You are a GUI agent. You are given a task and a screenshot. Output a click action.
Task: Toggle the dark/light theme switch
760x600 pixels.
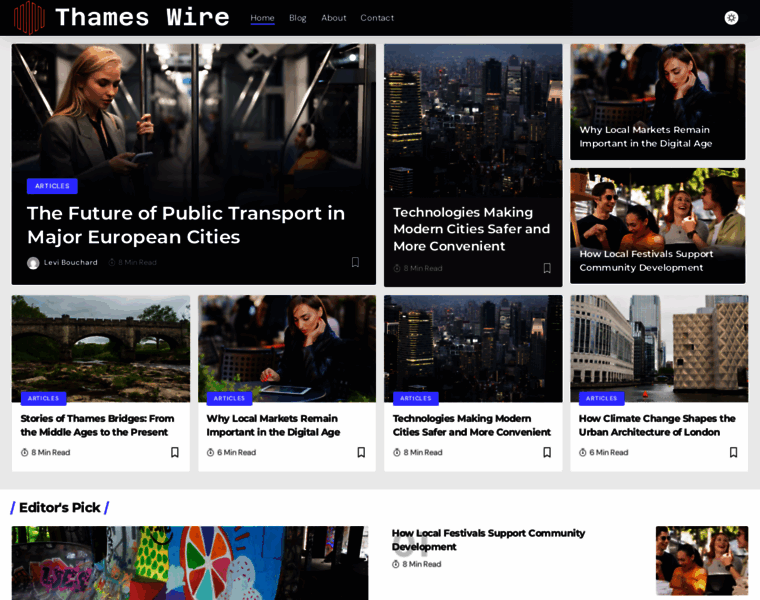731,18
